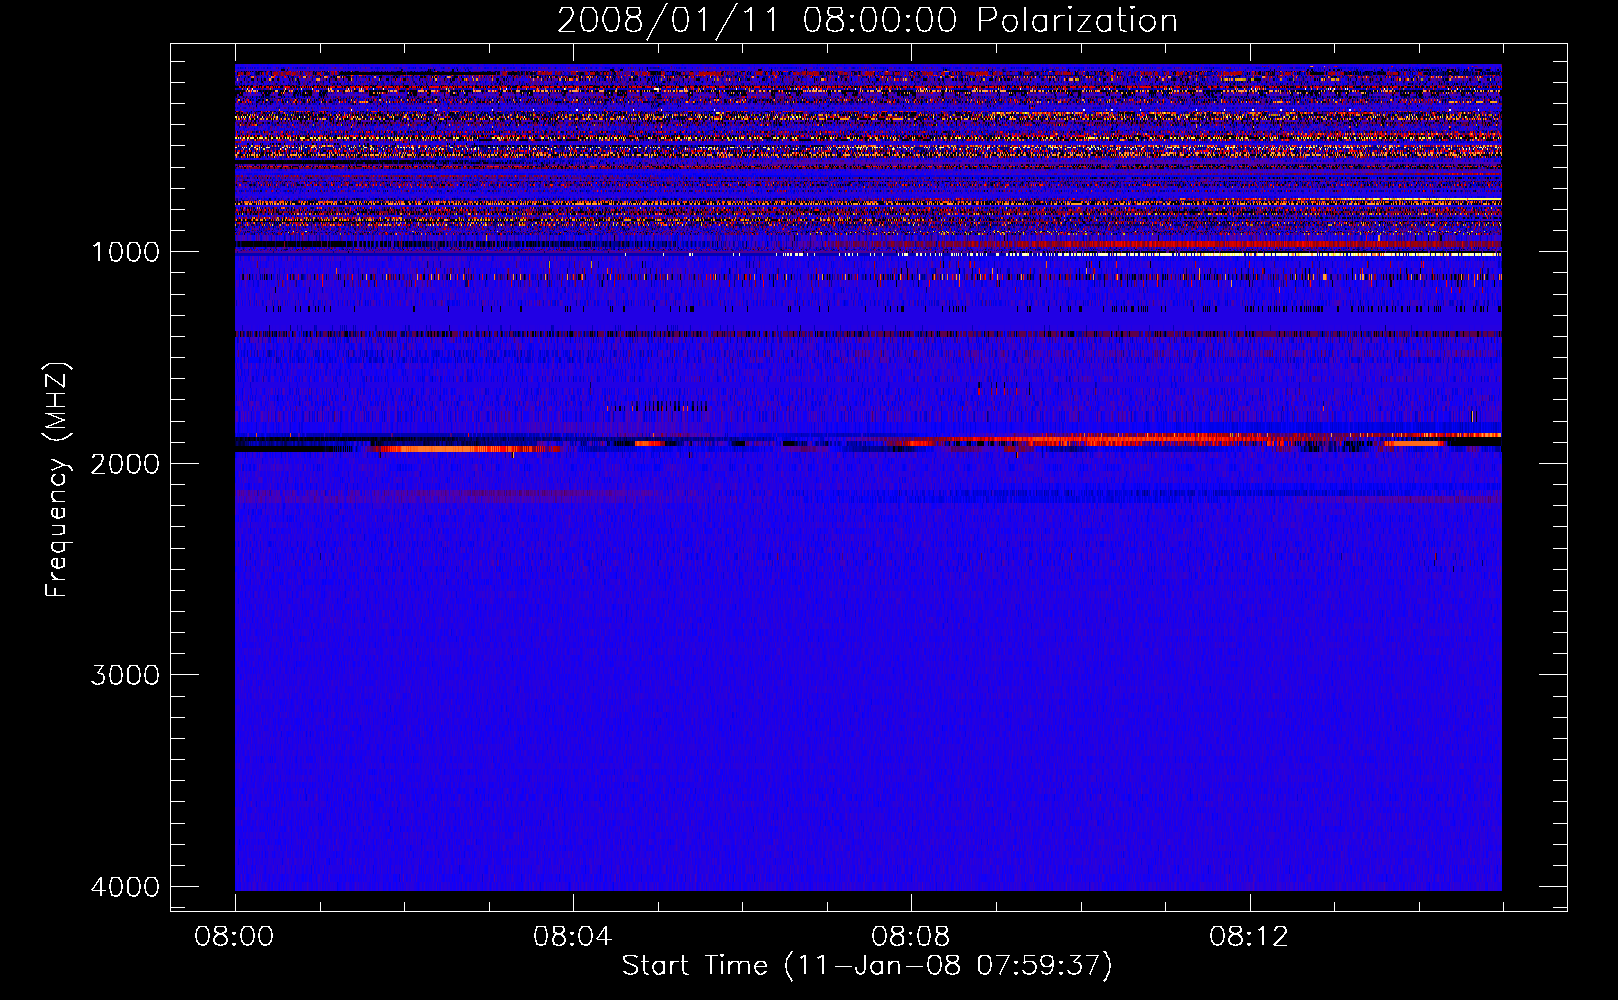Click the 08:12 time tick label
This screenshot has width=1618, height=1000.
point(1249,937)
